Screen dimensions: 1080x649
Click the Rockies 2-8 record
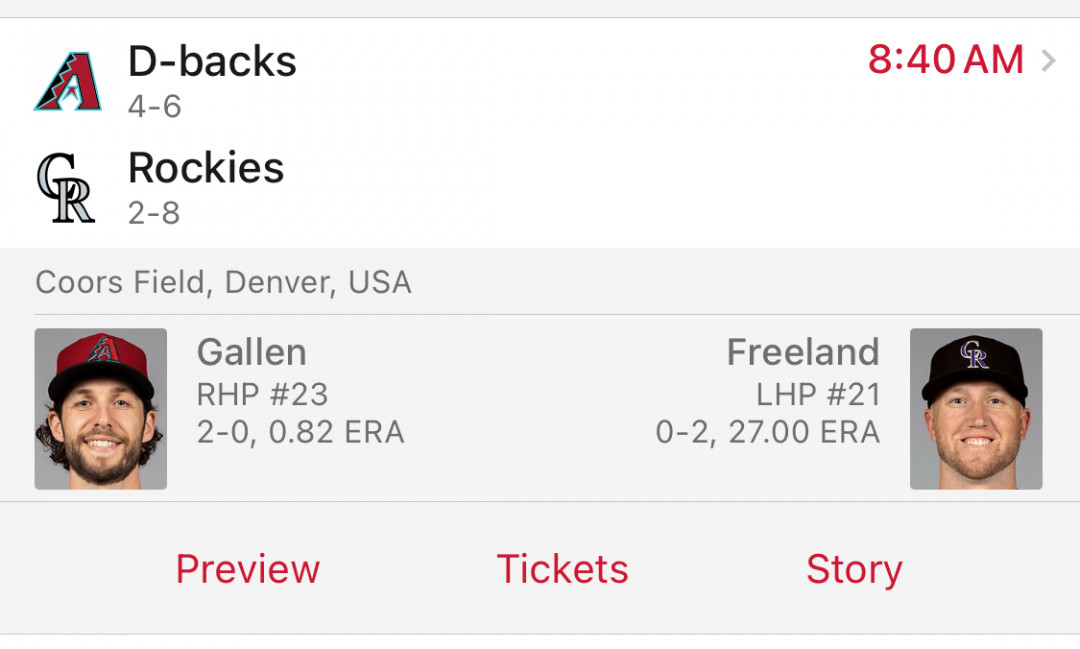click(154, 213)
